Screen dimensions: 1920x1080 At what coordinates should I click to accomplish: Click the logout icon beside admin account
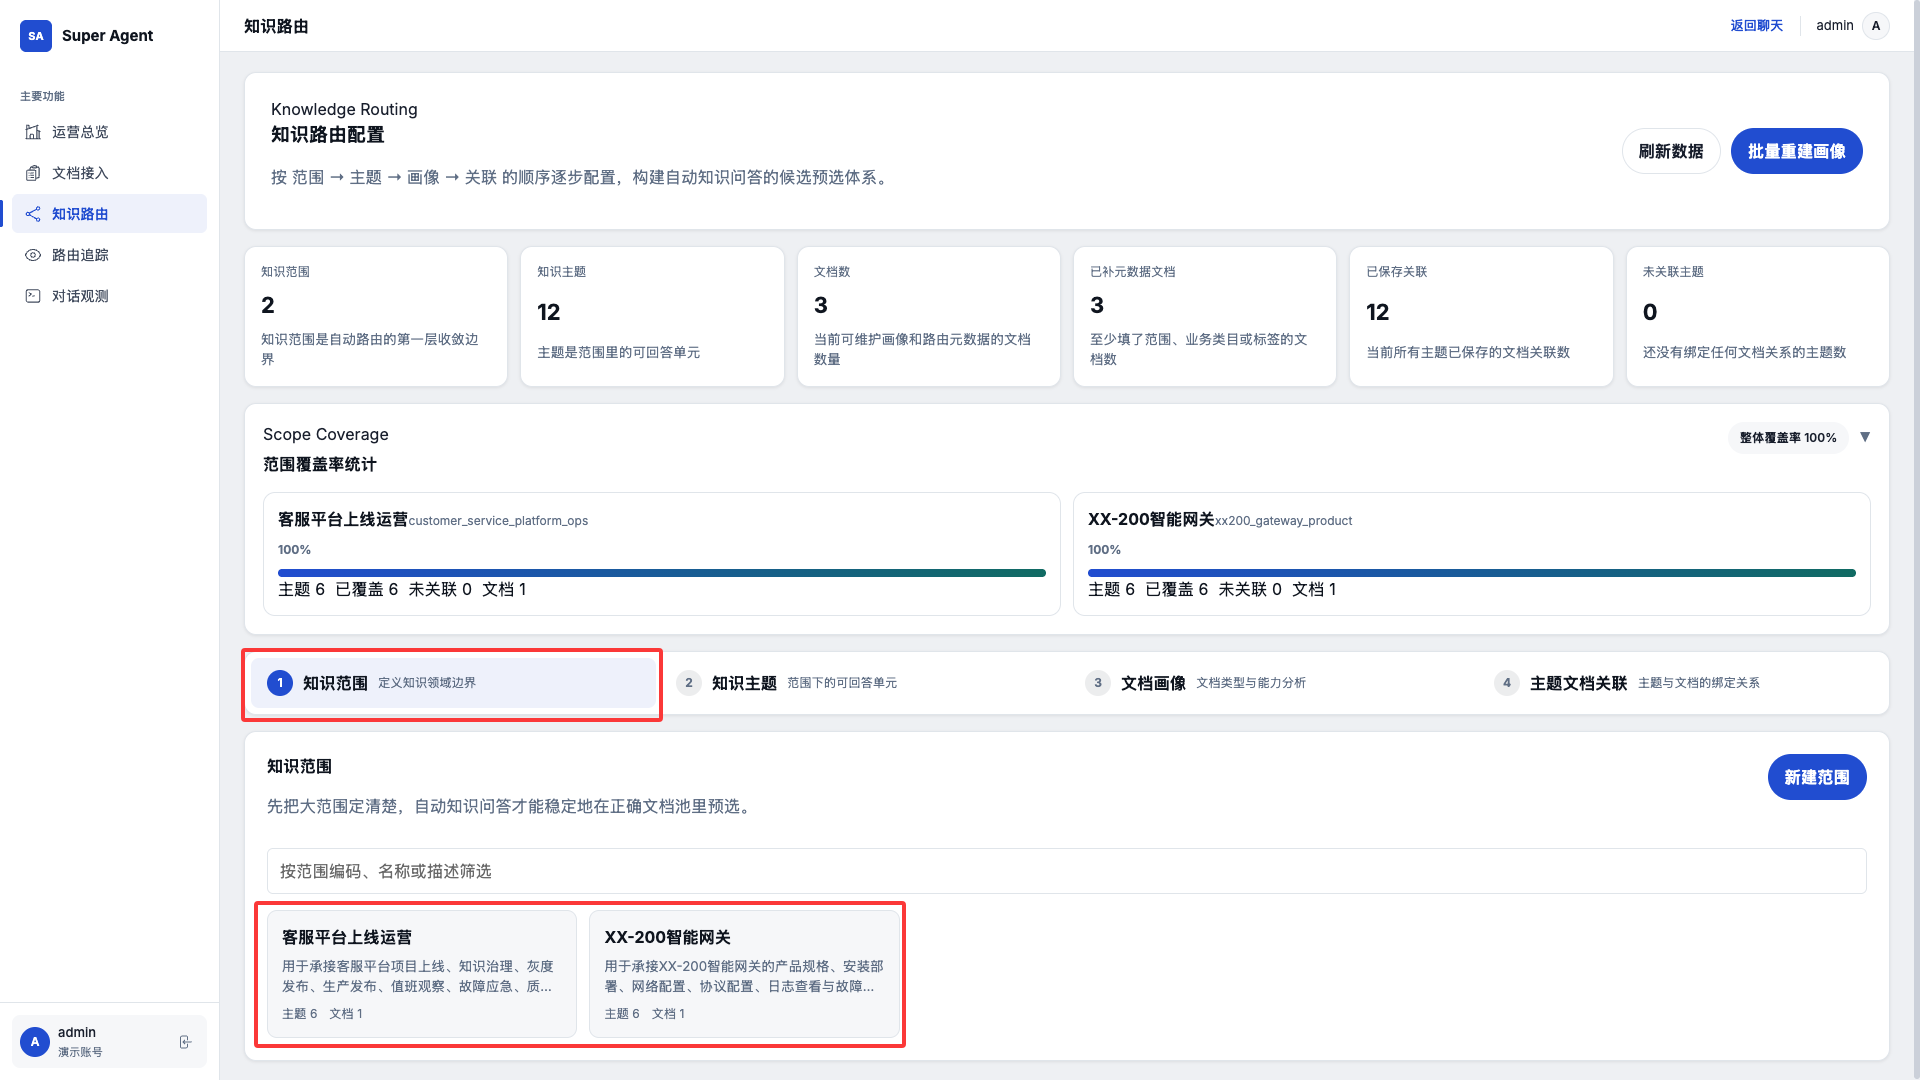pos(185,1042)
